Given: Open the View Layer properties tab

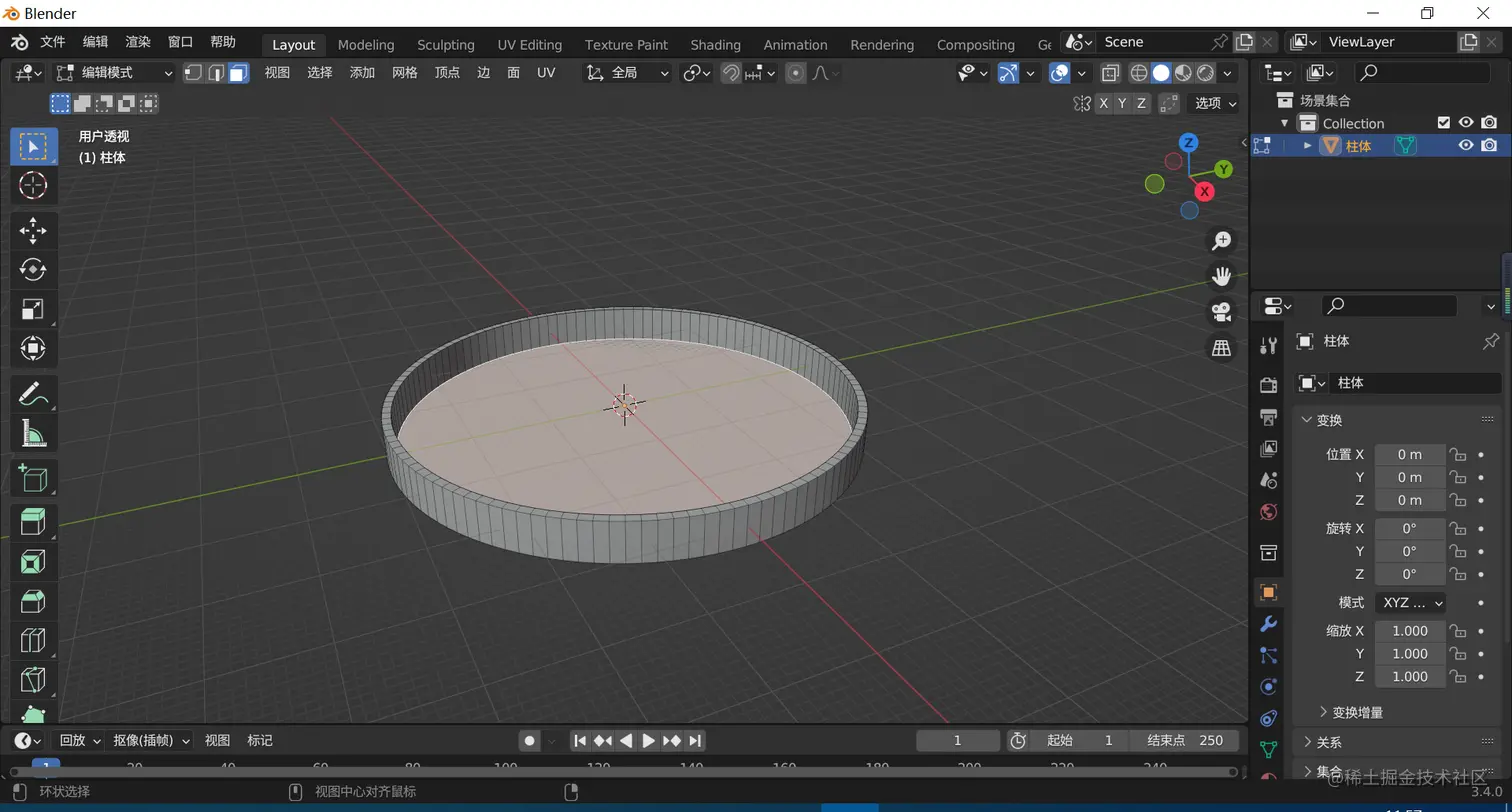Looking at the screenshot, I should (1268, 448).
